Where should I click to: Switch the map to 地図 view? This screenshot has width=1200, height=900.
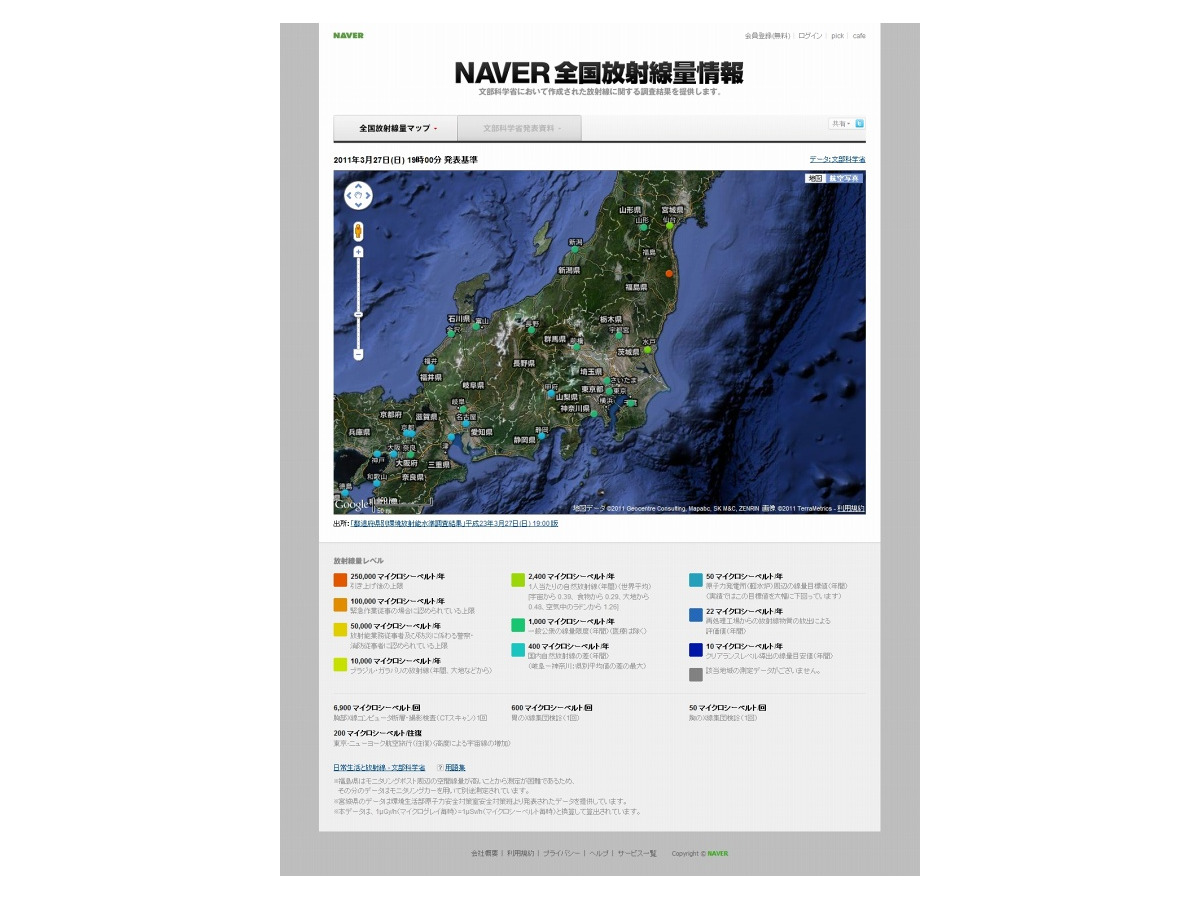(x=815, y=178)
